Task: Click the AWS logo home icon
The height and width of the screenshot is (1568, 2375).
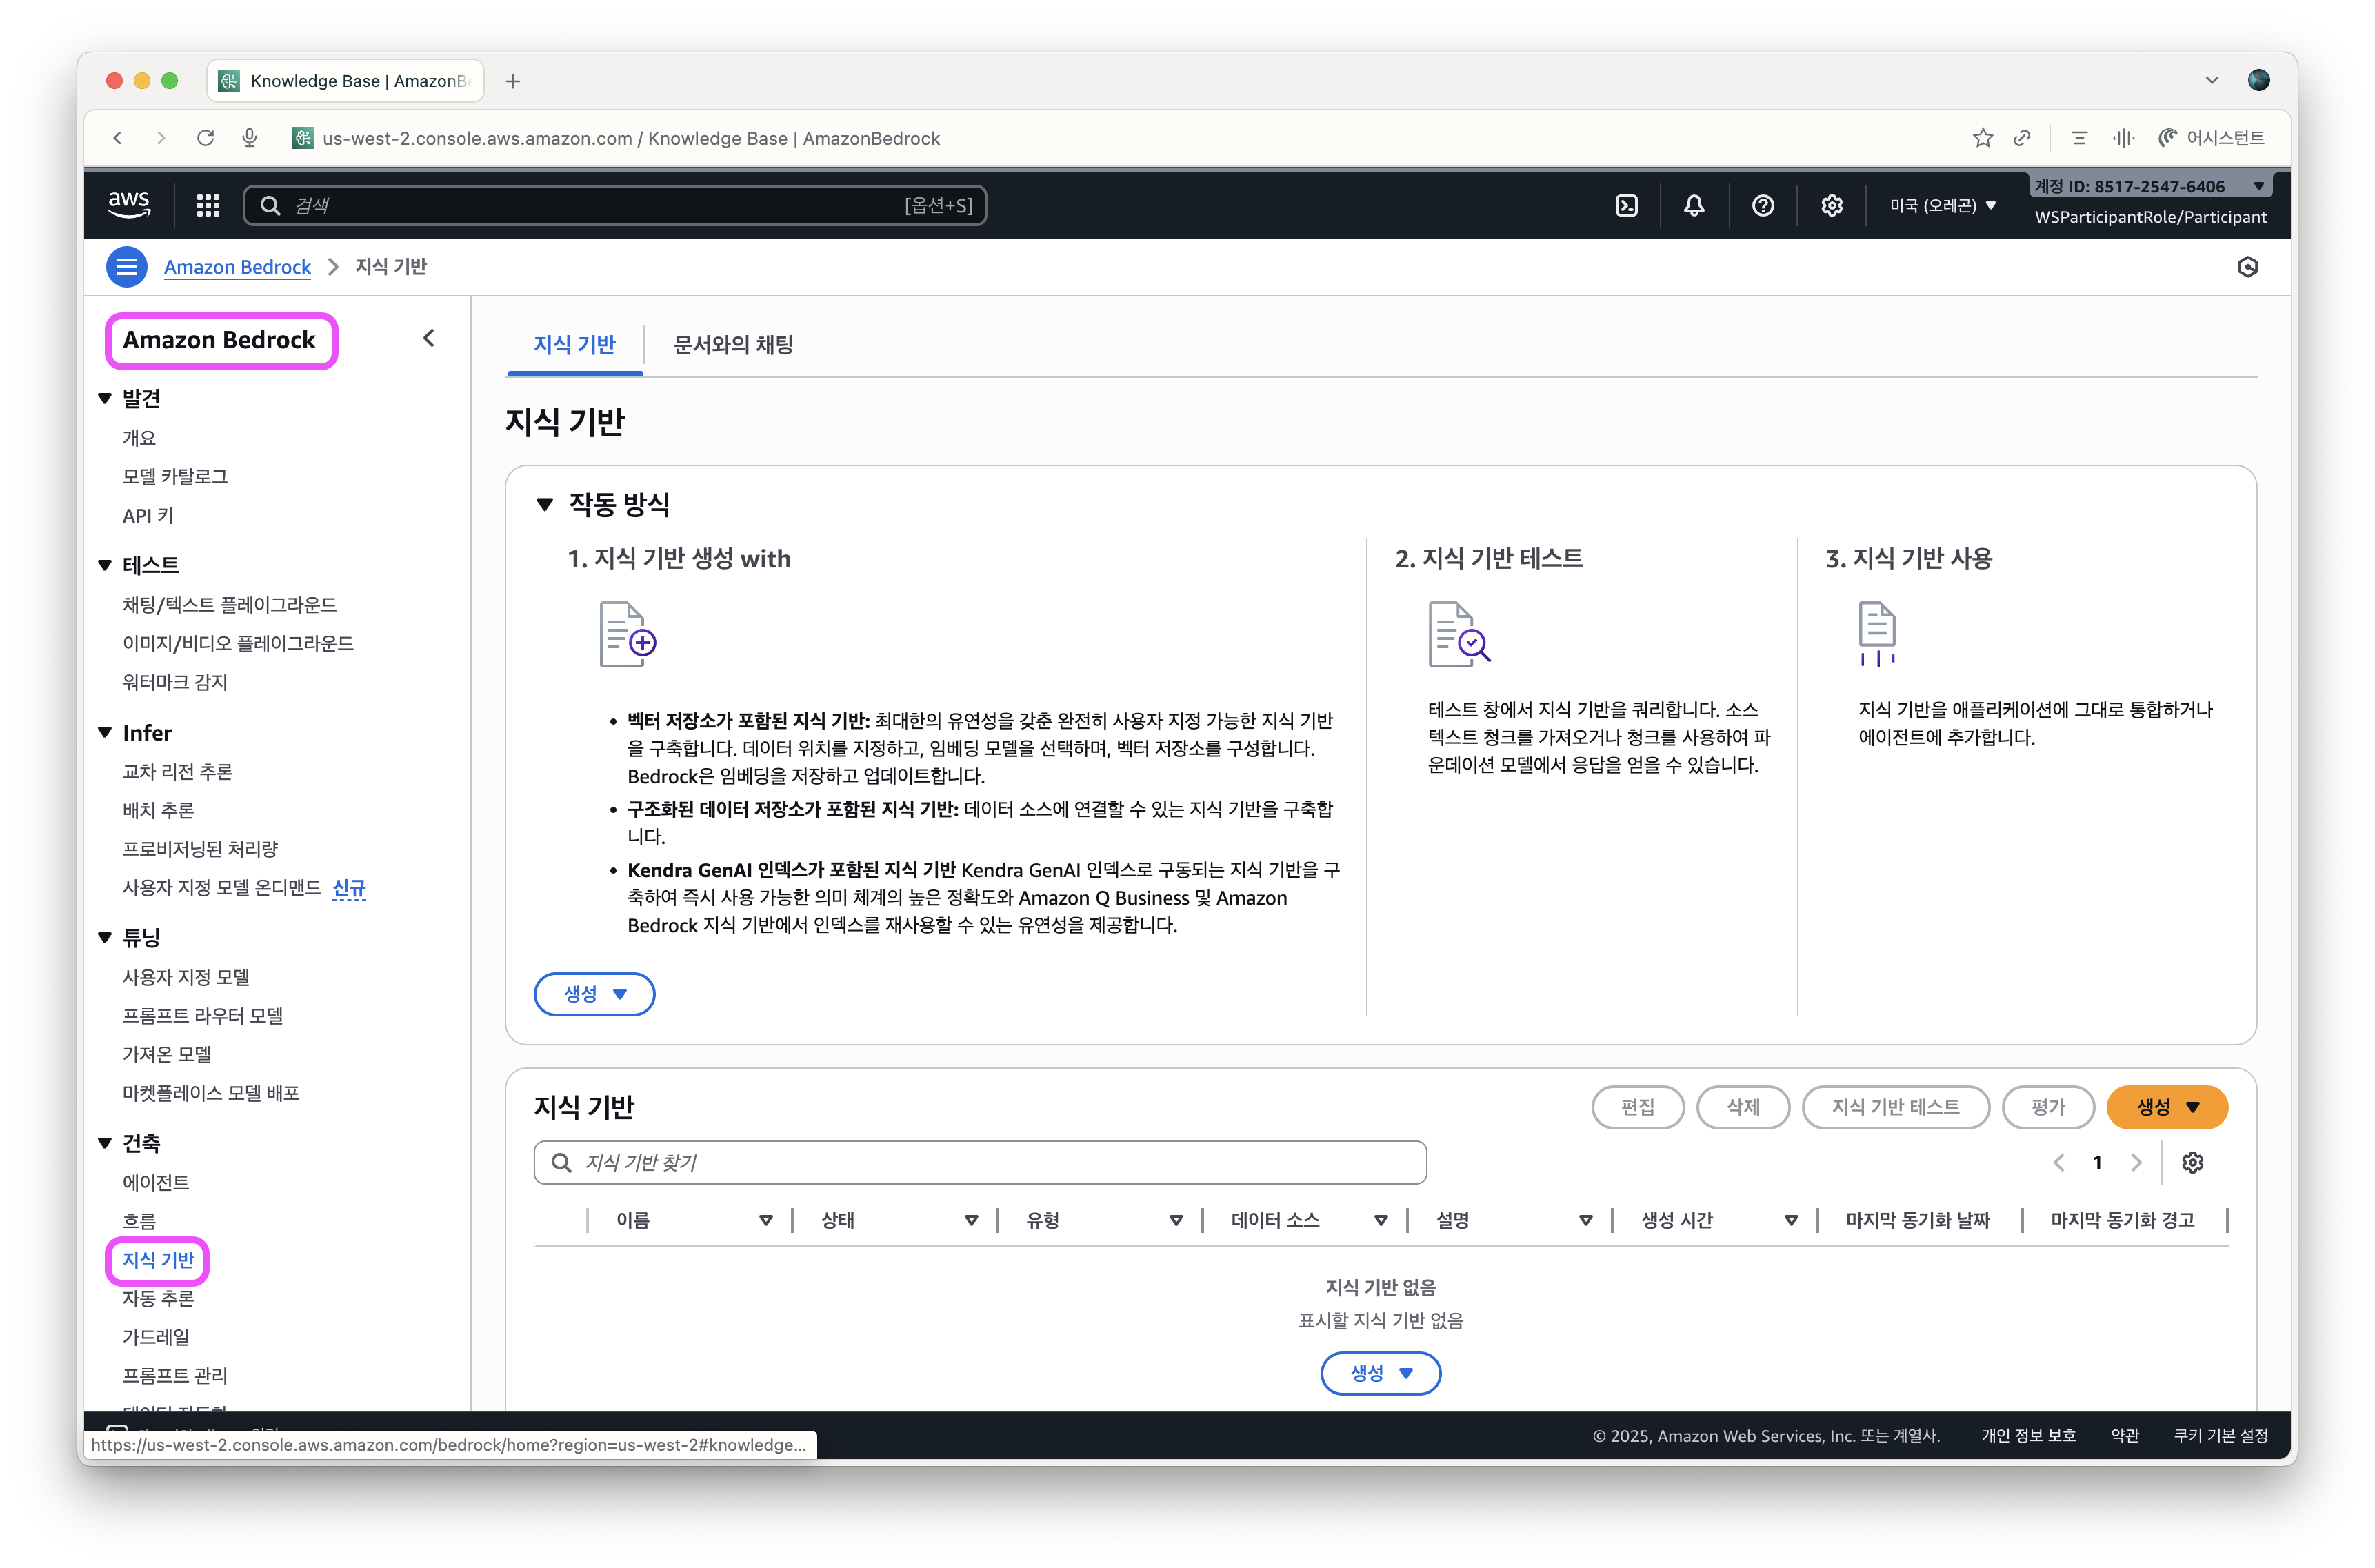Action: coord(129,204)
